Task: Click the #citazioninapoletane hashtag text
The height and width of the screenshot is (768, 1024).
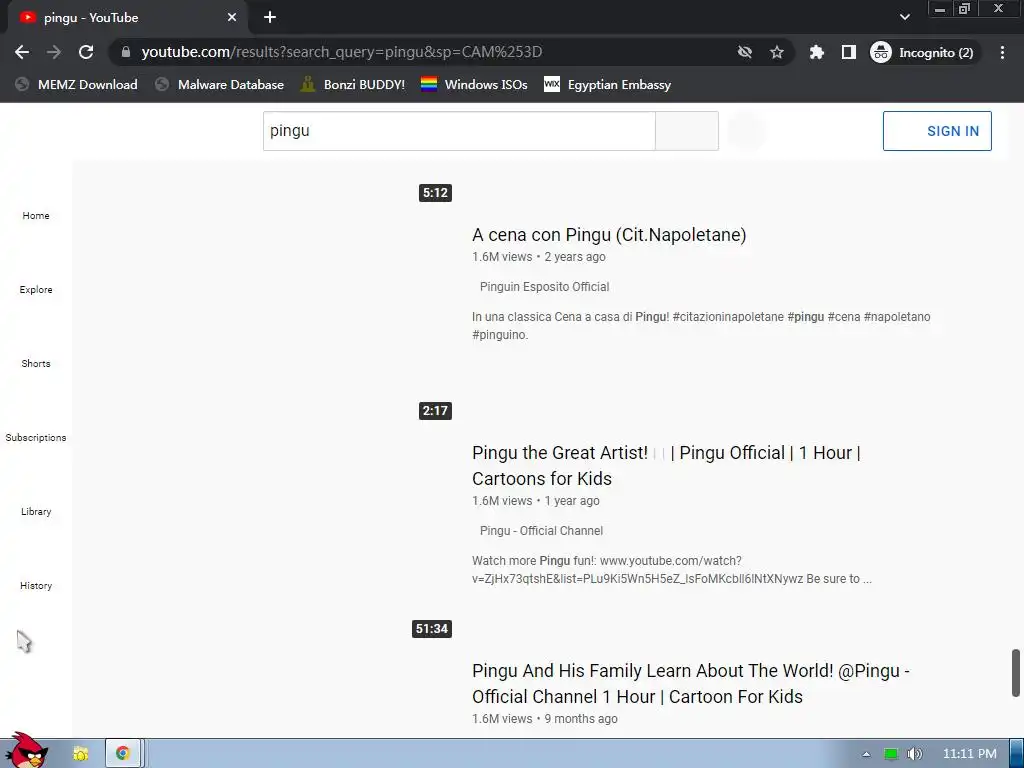Action: tap(728, 317)
